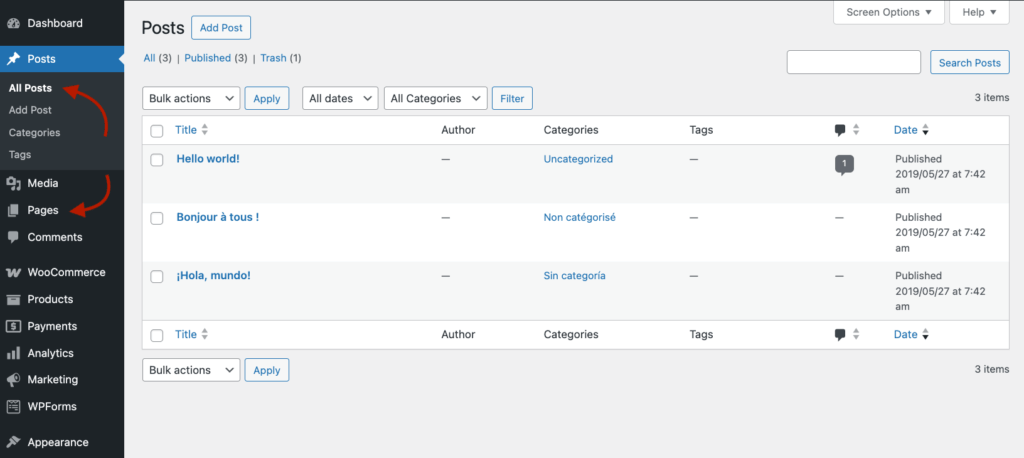Click the Search Posts button
This screenshot has width=1024, height=458.
[x=970, y=63]
